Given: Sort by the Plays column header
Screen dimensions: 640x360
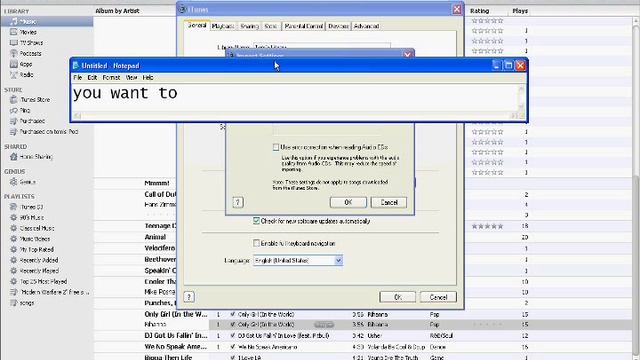Looking at the screenshot, I should pos(520,11).
